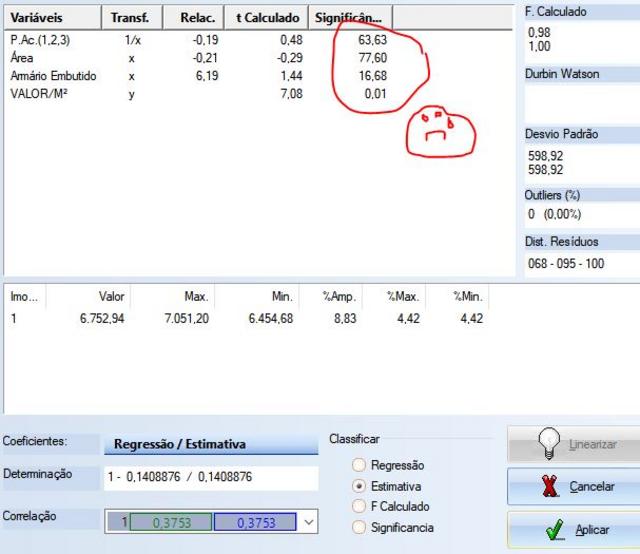The width and height of the screenshot is (640, 554).
Task: Click the %Max. column header
Action: point(394,296)
